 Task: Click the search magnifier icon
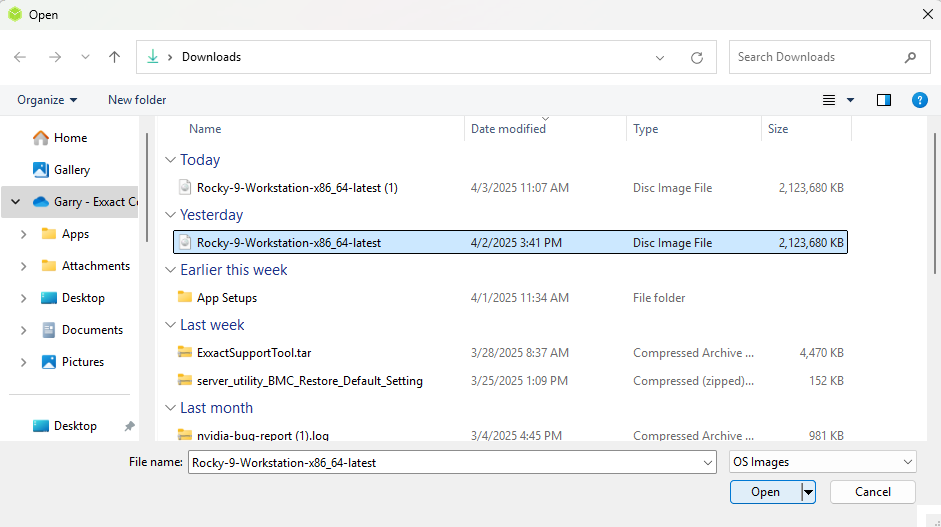click(x=910, y=58)
